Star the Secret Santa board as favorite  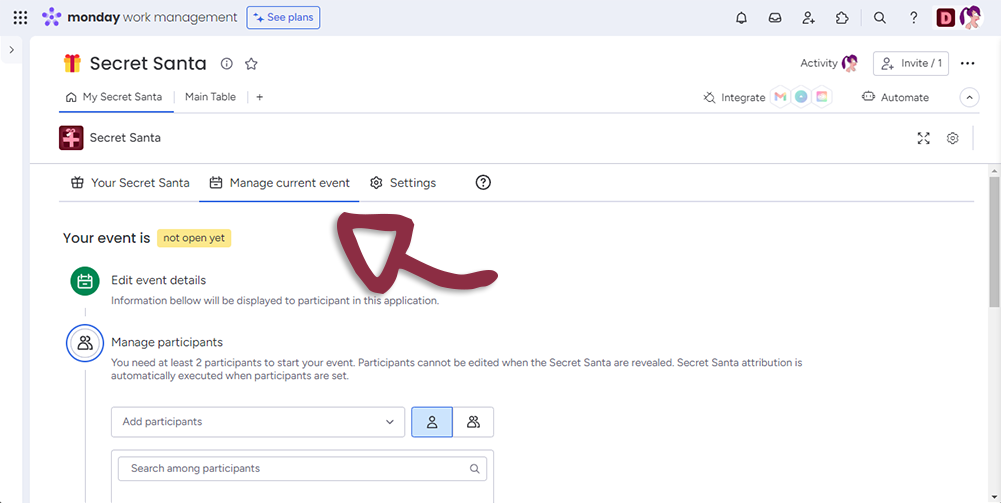coord(251,64)
